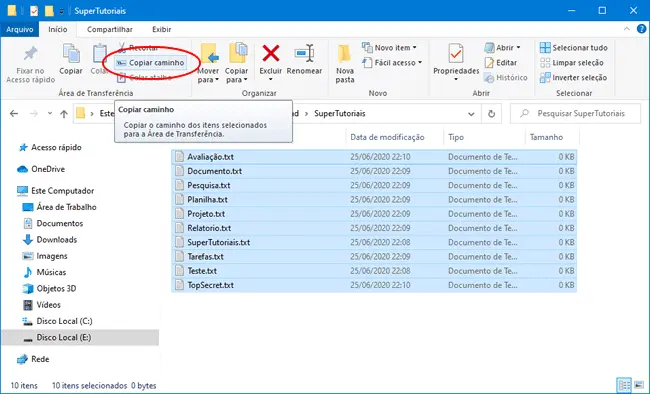Viewport: 650px width, 394px height.
Task: Click the Pesquisar SuperTutoriais search box
Action: pos(575,114)
